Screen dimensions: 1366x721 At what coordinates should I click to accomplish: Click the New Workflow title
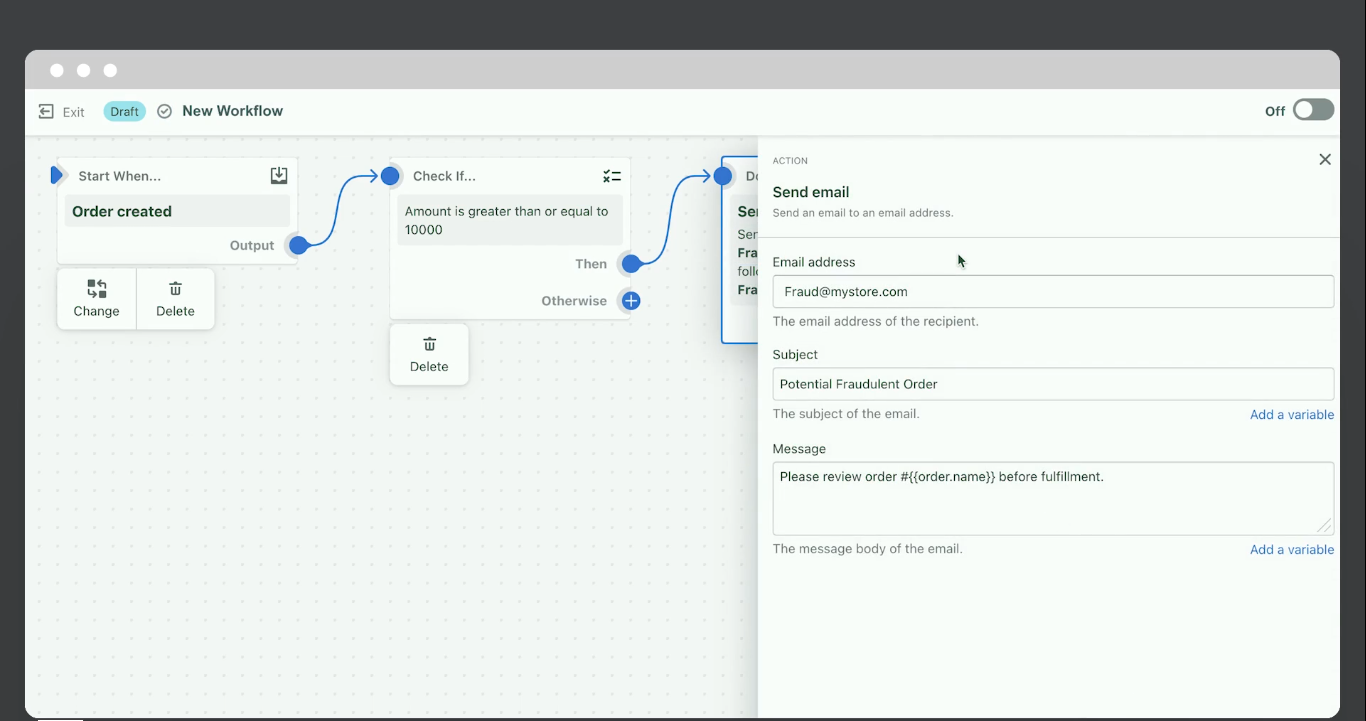coord(233,111)
